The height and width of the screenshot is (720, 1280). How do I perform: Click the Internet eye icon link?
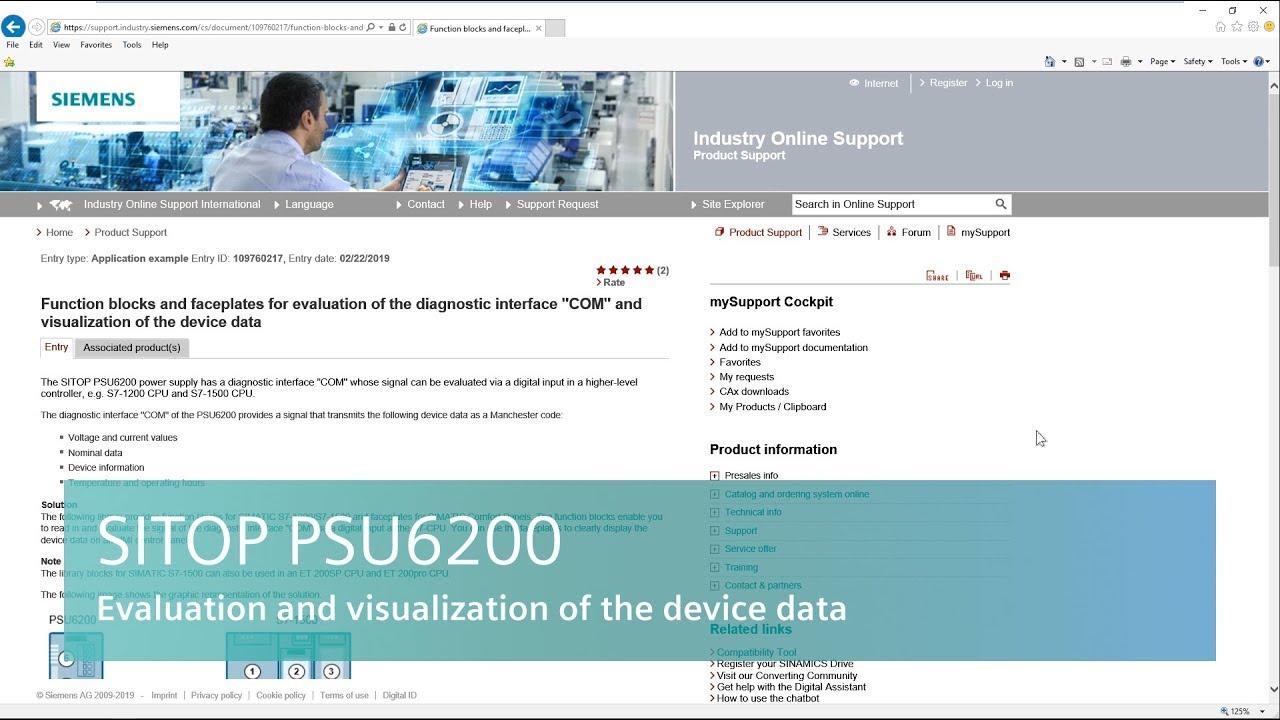click(874, 83)
